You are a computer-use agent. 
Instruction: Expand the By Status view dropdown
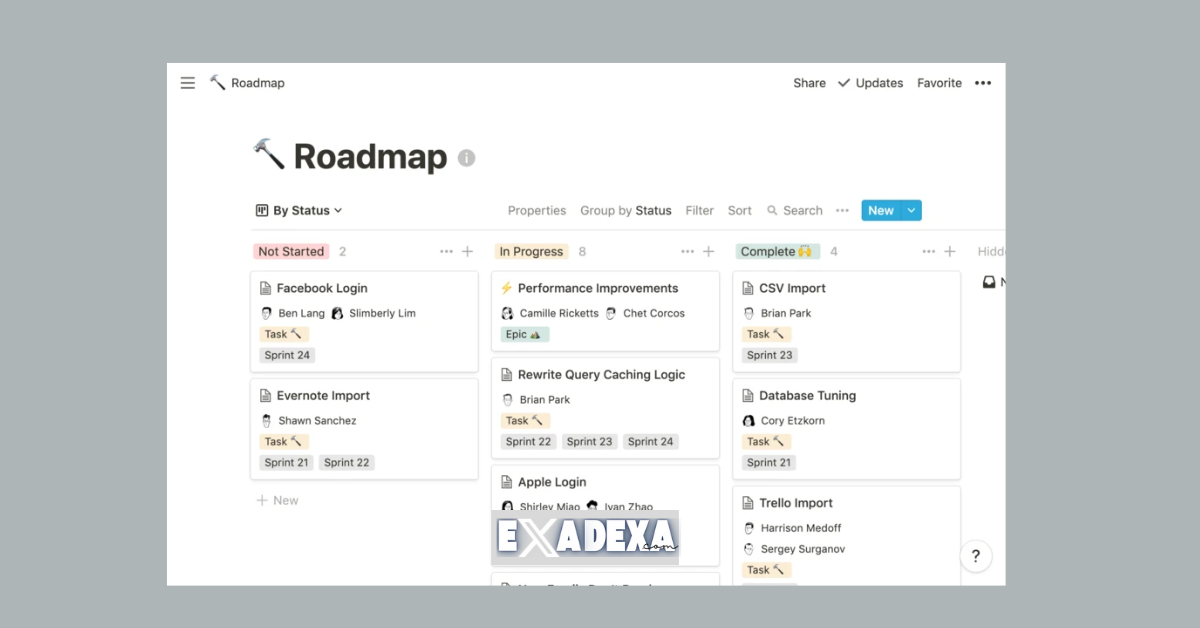tap(299, 210)
